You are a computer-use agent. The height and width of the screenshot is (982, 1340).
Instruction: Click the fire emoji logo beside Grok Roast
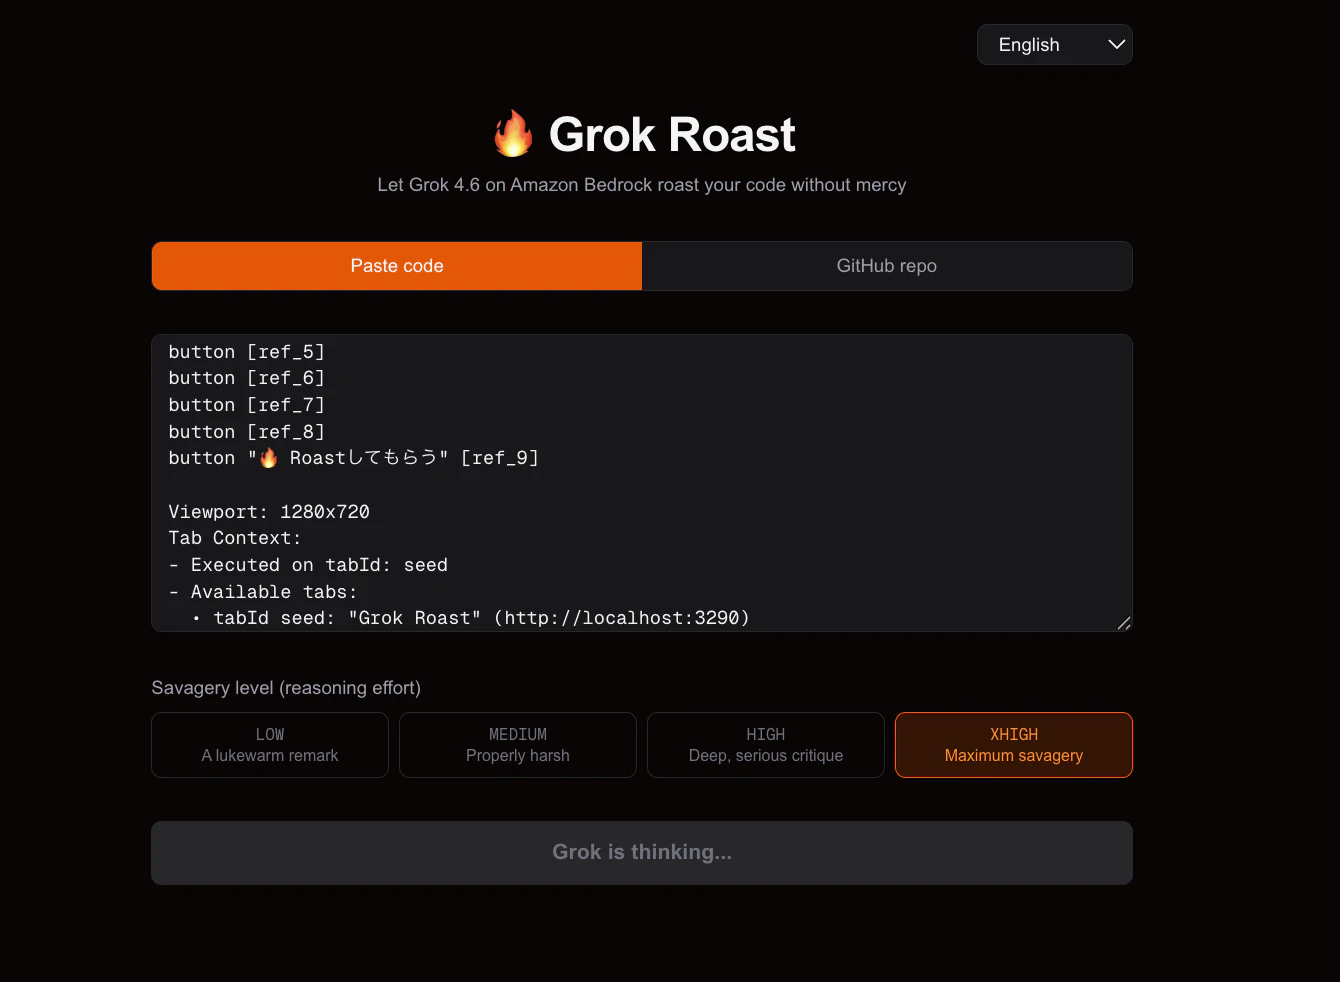click(x=513, y=134)
